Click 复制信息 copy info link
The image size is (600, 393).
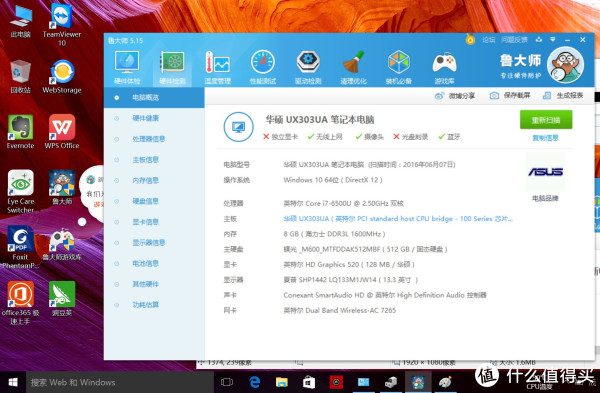click(545, 138)
